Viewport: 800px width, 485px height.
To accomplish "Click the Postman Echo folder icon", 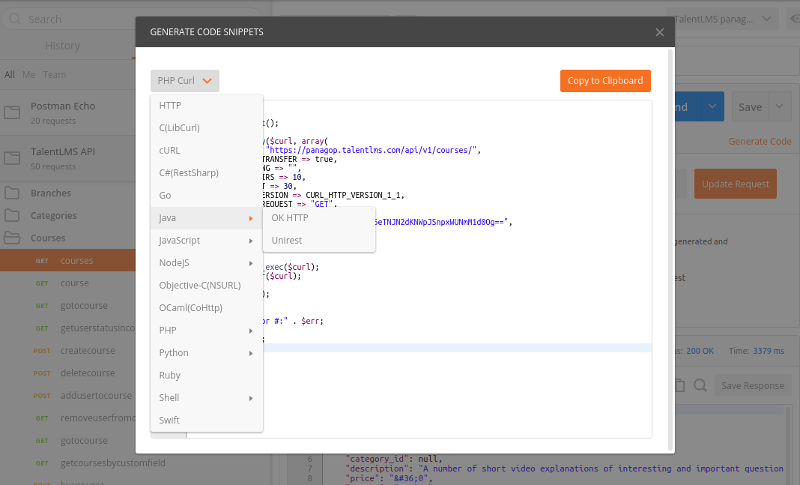I will pyautogui.click(x=12, y=112).
